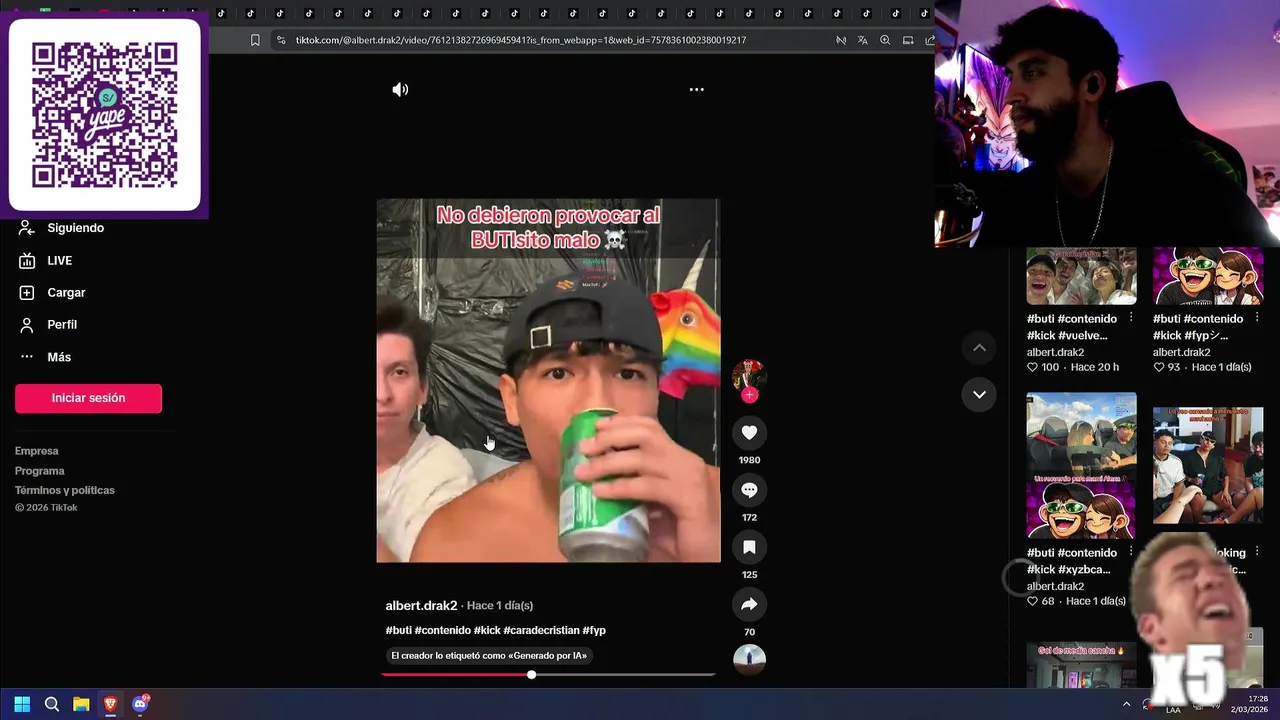Click the zoom magnifier icon in address bar

tap(885, 40)
